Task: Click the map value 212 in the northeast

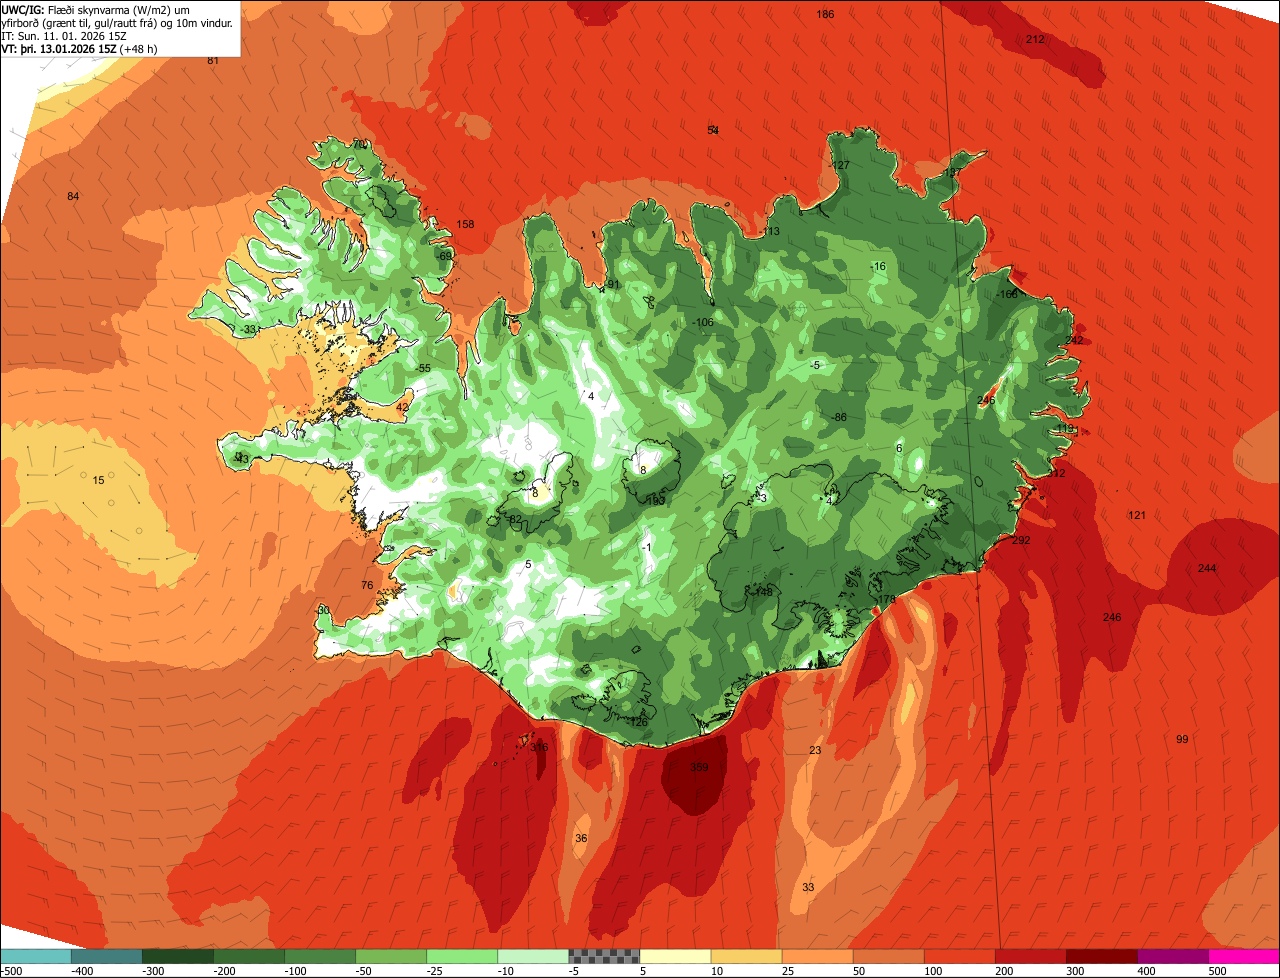Action: tap(1035, 39)
